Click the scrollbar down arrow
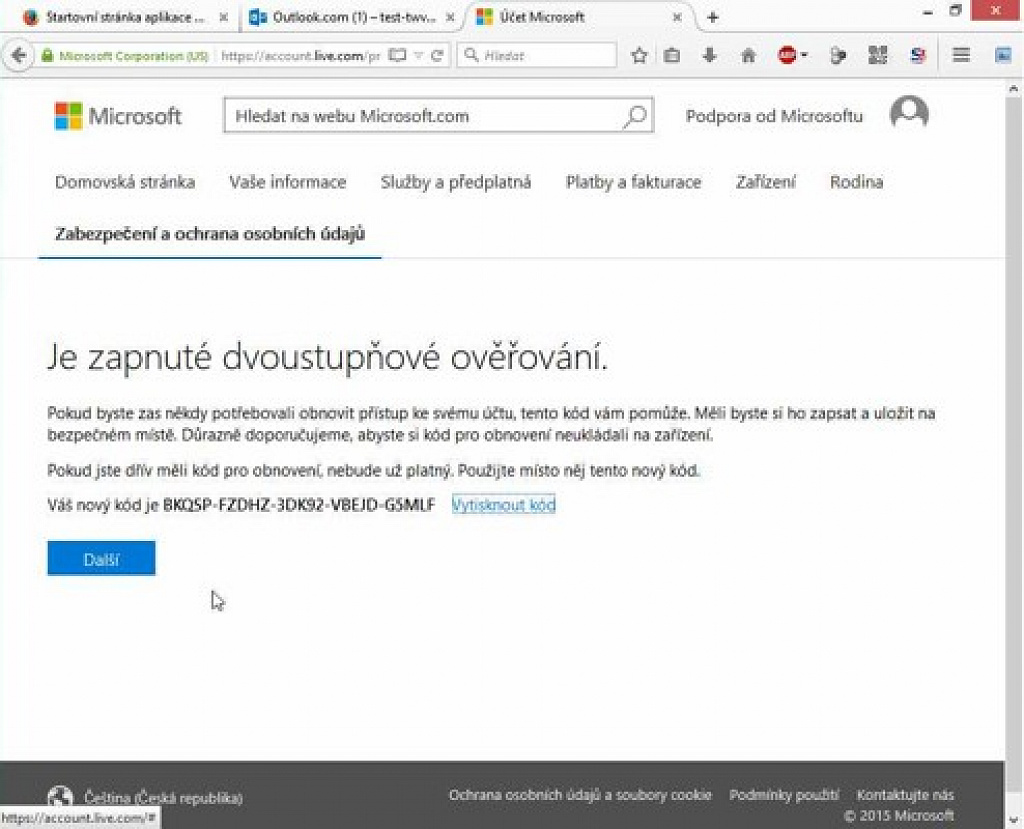 (x=1014, y=819)
